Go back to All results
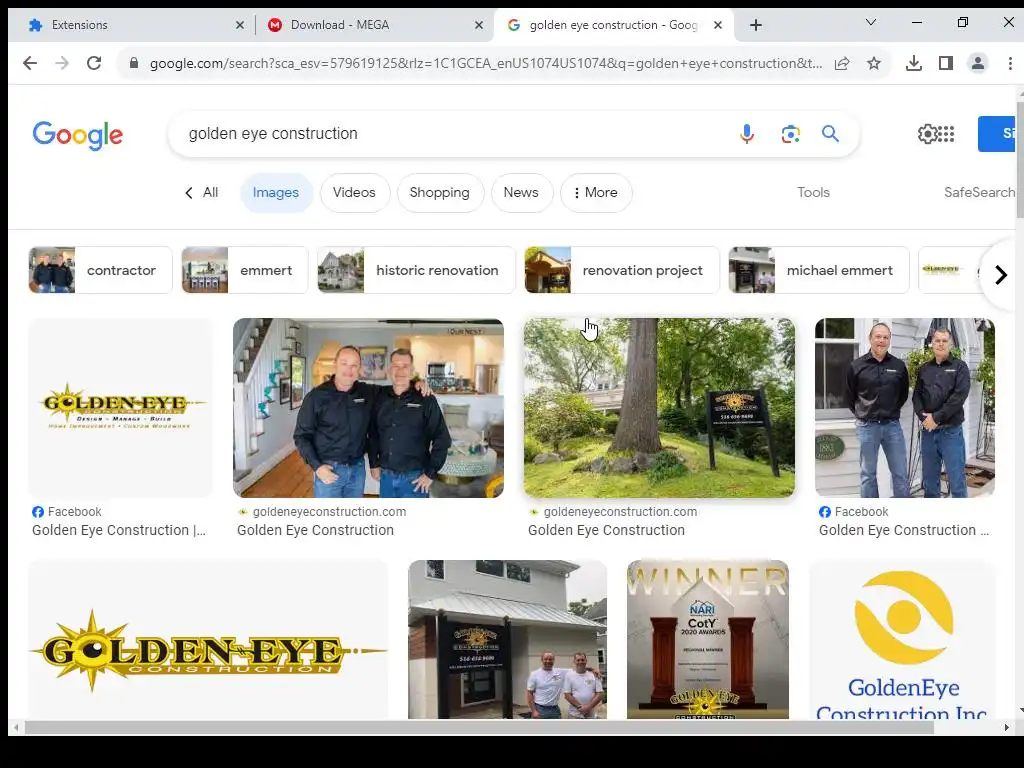Image resolution: width=1024 pixels, height=768 pixels. [202, 193]
